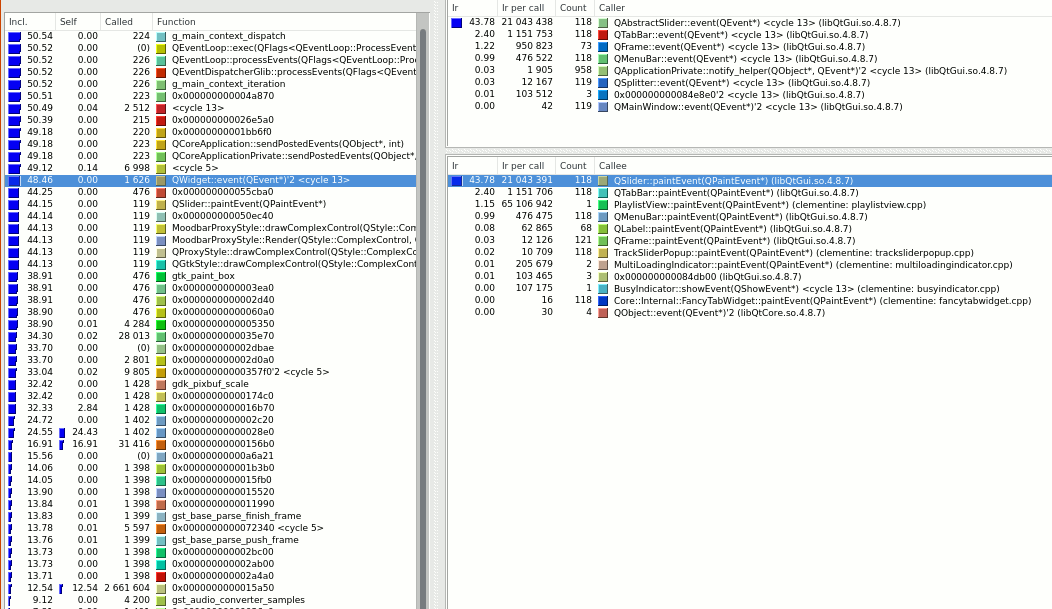Select 0x000000000084db00 callee row

pos(749,277)
